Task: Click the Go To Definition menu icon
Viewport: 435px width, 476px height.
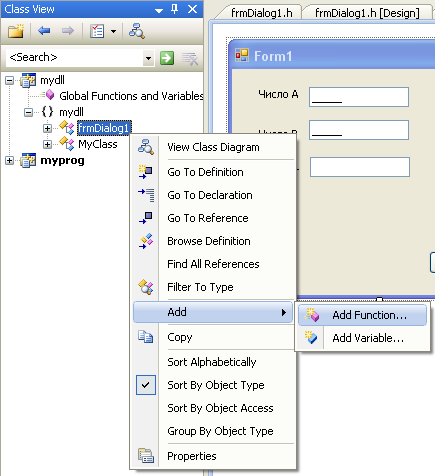Action: (146, 172)
